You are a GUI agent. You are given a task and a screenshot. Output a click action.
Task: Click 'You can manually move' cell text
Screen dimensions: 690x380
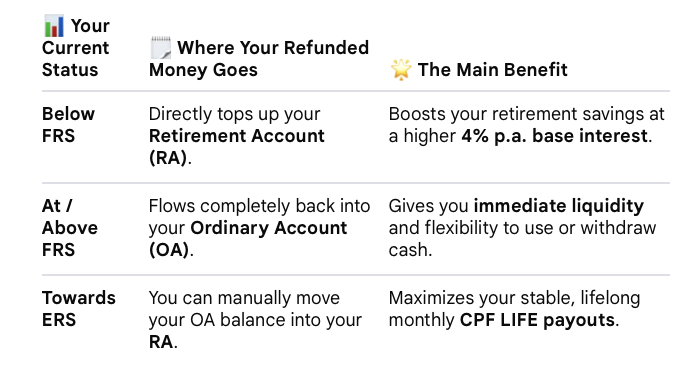tap(244, 298)
